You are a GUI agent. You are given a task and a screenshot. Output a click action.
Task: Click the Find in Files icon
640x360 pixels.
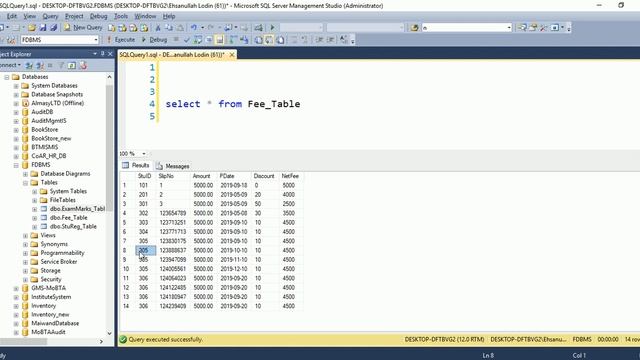pos(414,27)
